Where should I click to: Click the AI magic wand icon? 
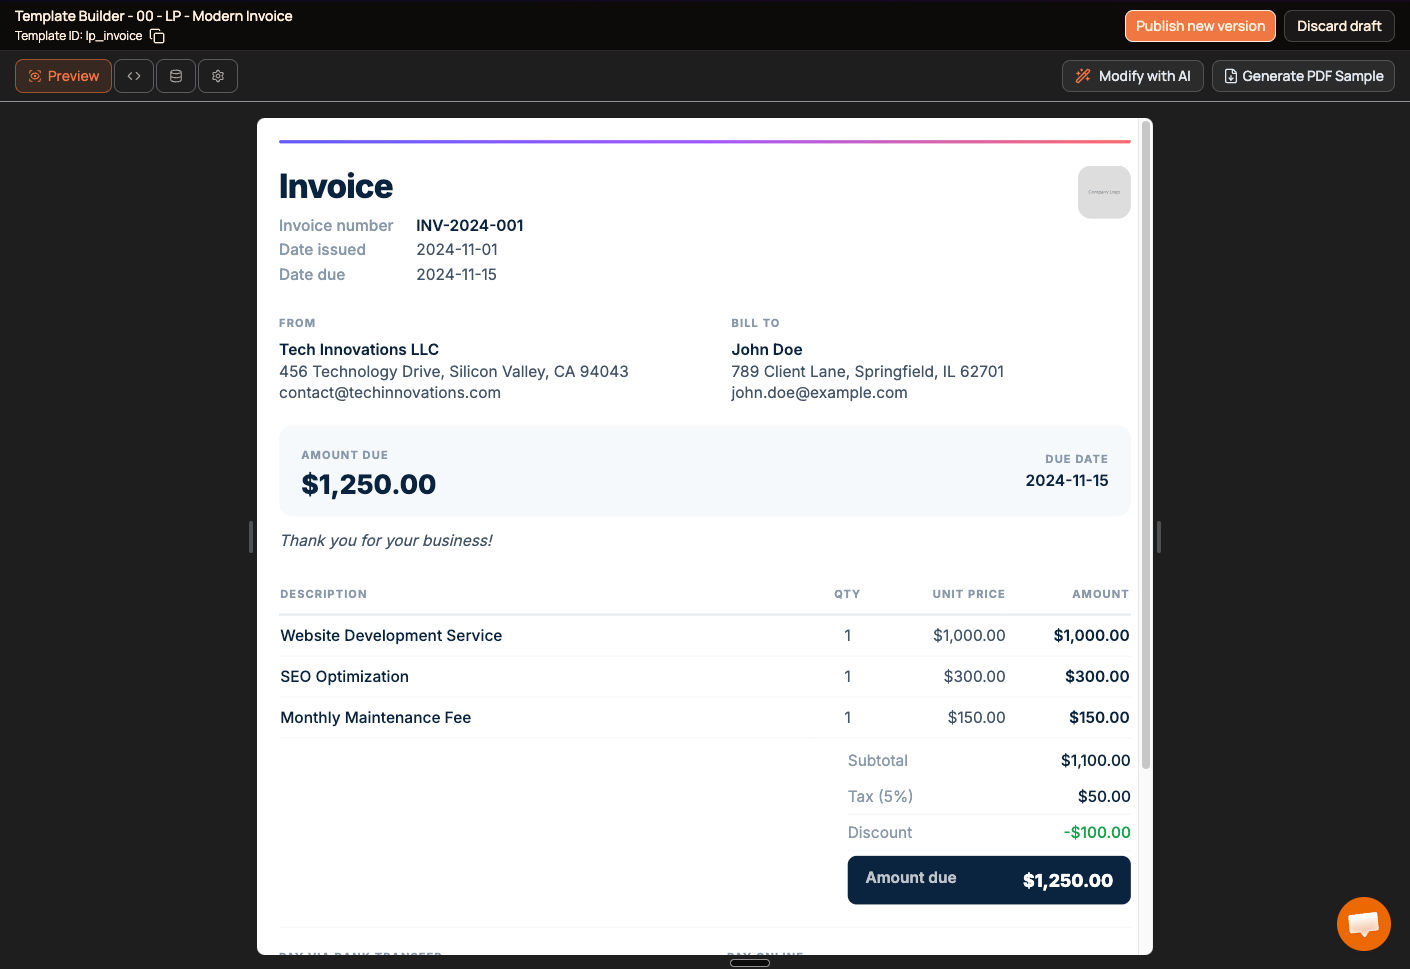click(1083, 75)
